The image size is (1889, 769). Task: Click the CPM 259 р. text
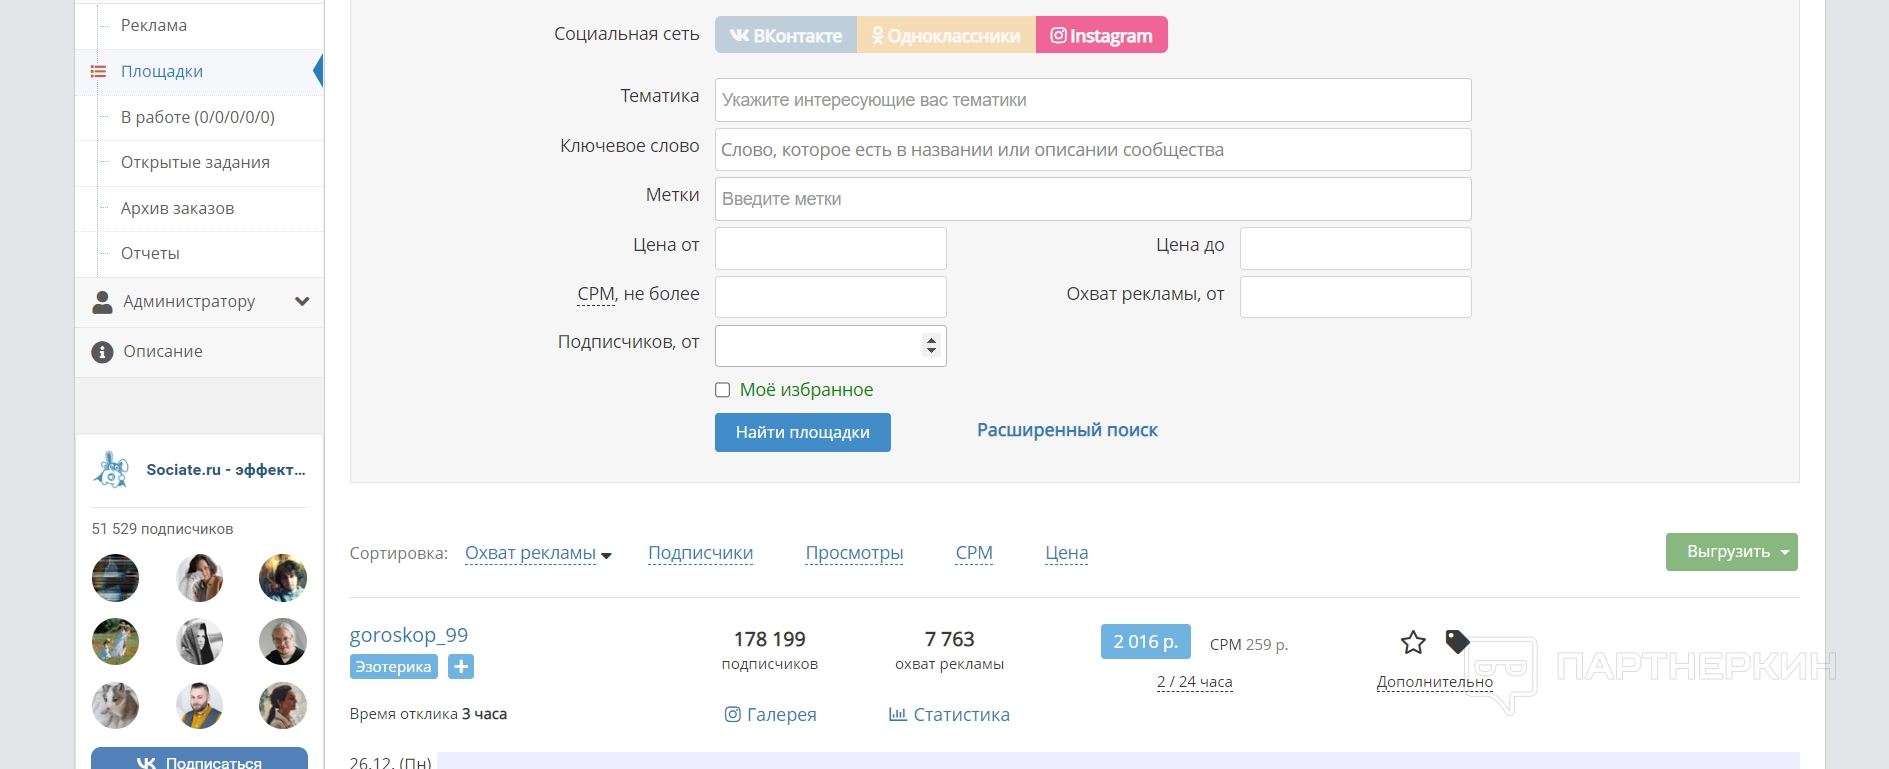coord(1249,645)
